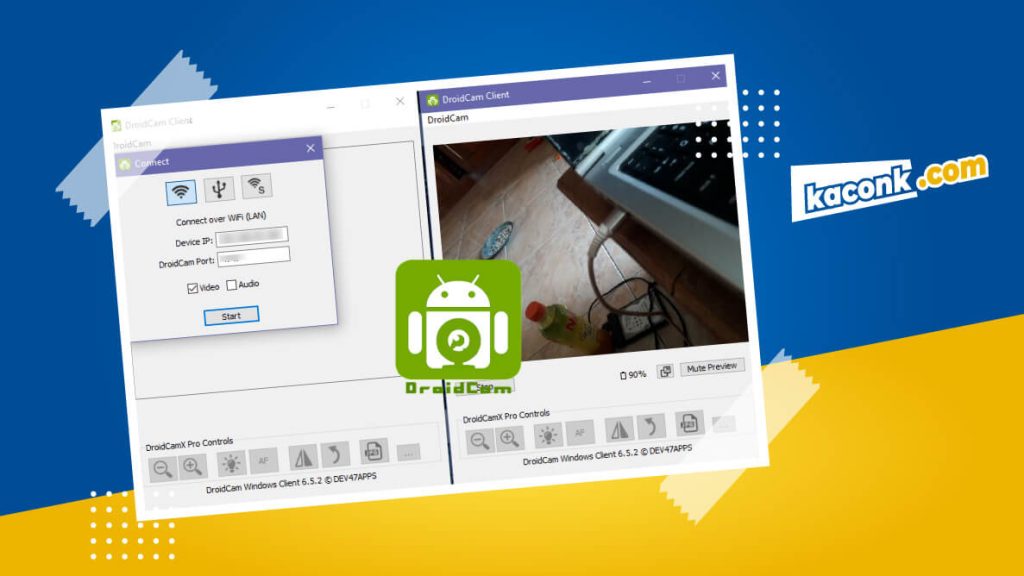Viewport: 1024px width, 576px height.
Task: Click AF autofocus button in Connect window
Action: [x=264, y=460]
